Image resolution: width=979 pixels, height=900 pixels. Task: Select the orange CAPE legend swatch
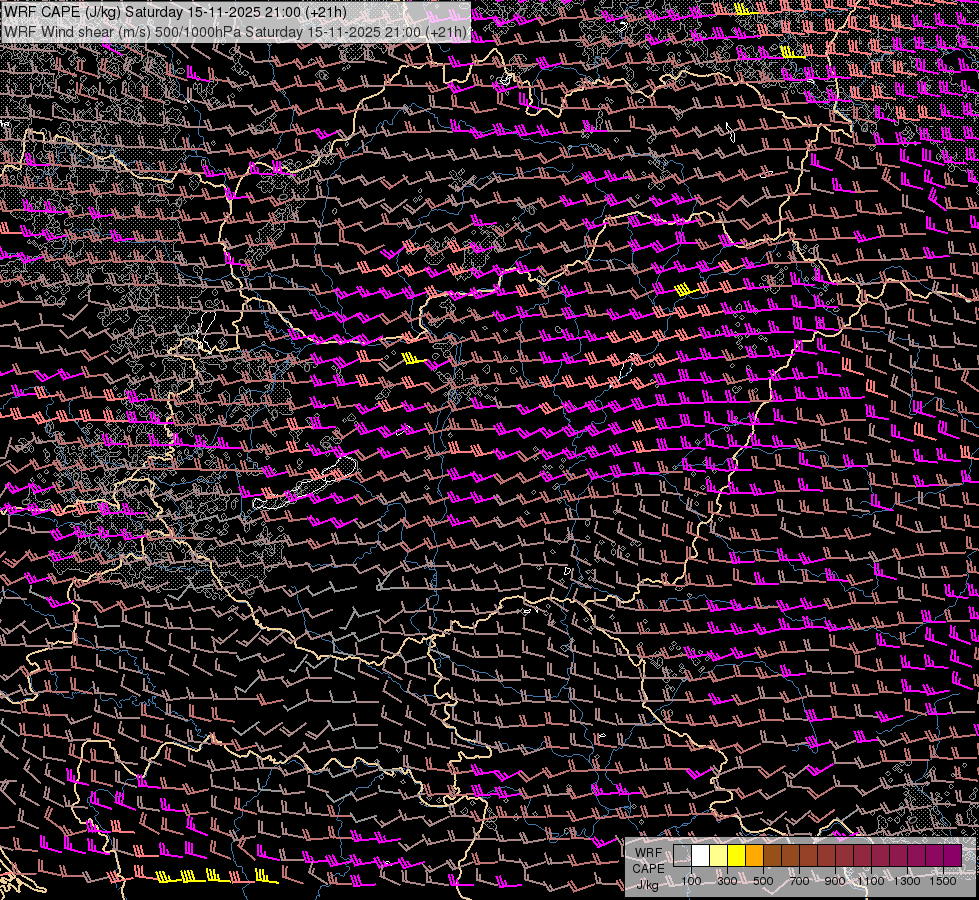pyautogui.click(x=754, y=855)
